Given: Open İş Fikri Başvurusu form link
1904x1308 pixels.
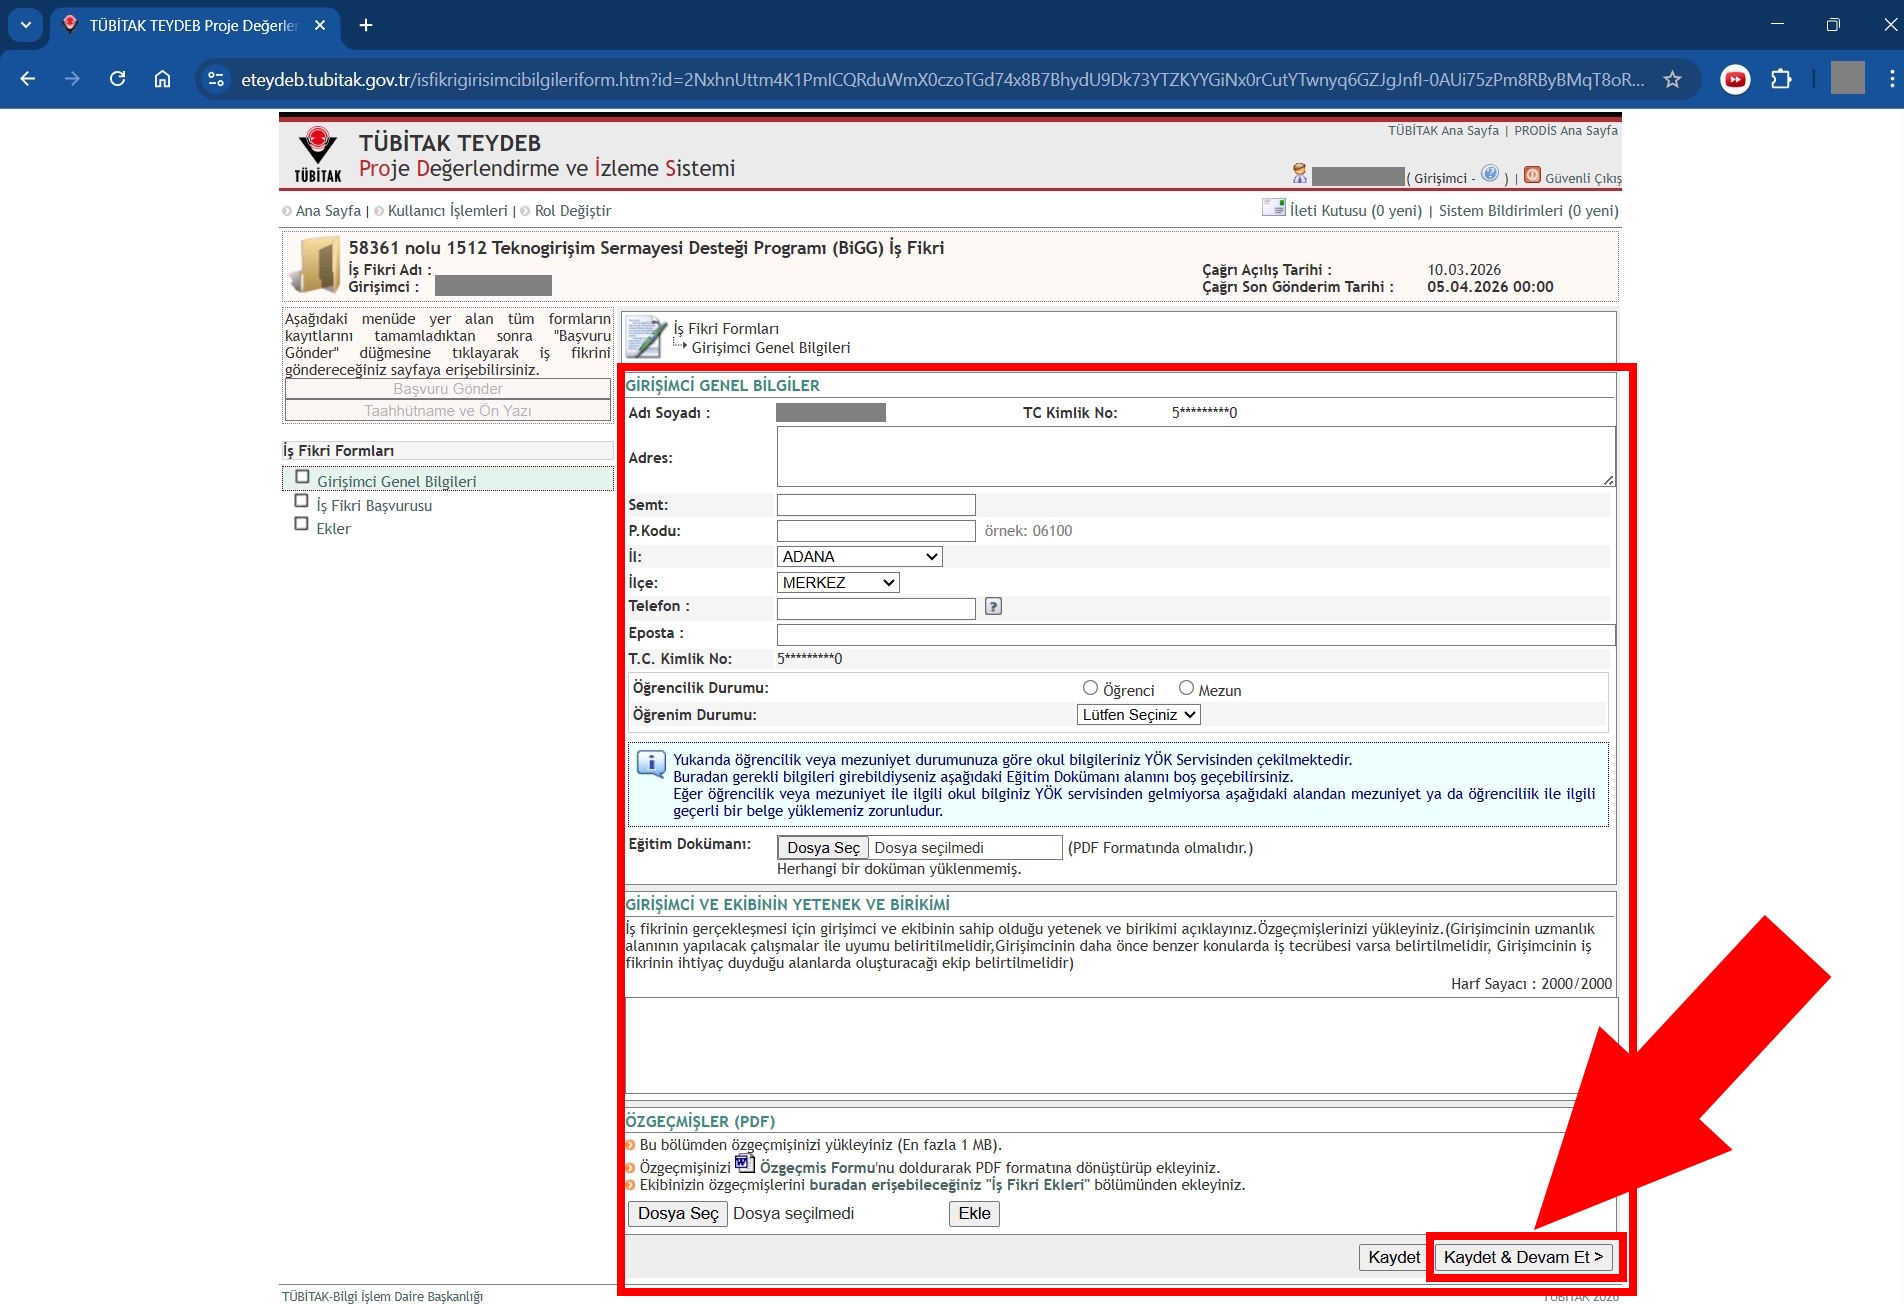Looking at the screenshot, I should point(374,506).
